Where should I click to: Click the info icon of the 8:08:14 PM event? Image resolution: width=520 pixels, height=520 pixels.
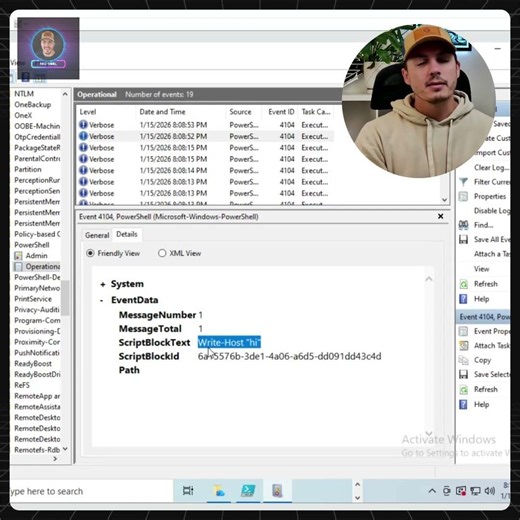(83, 170)
